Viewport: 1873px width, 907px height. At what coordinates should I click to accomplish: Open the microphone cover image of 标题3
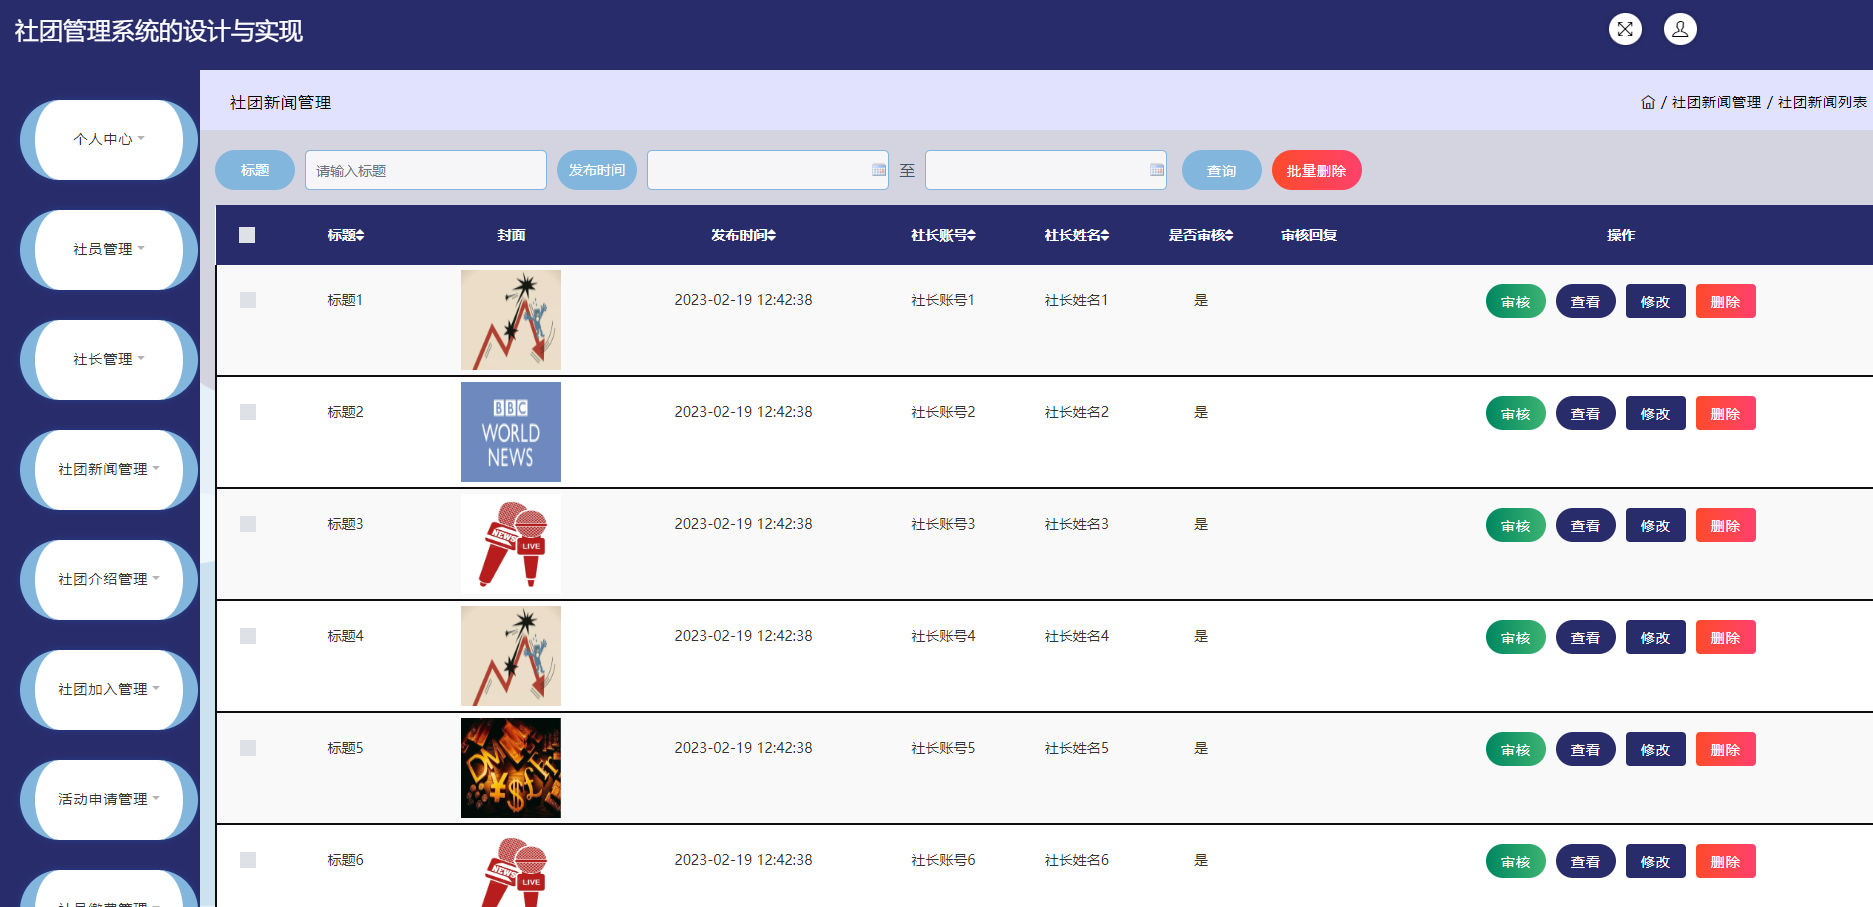pyautogui.click(x=511, y=544)
